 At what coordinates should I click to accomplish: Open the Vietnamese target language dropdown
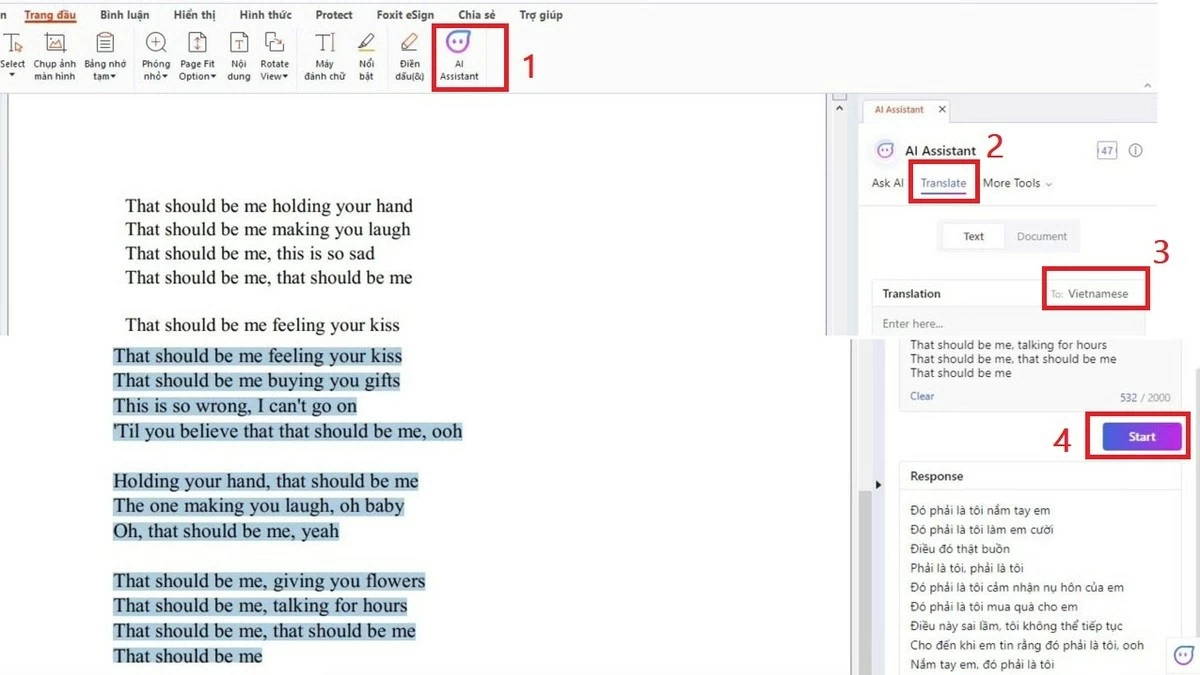[x=1096, y=293]
